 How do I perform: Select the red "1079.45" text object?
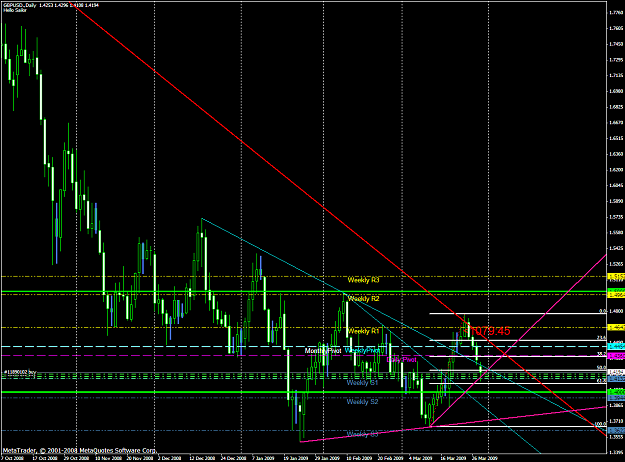(x=490, y=331)
